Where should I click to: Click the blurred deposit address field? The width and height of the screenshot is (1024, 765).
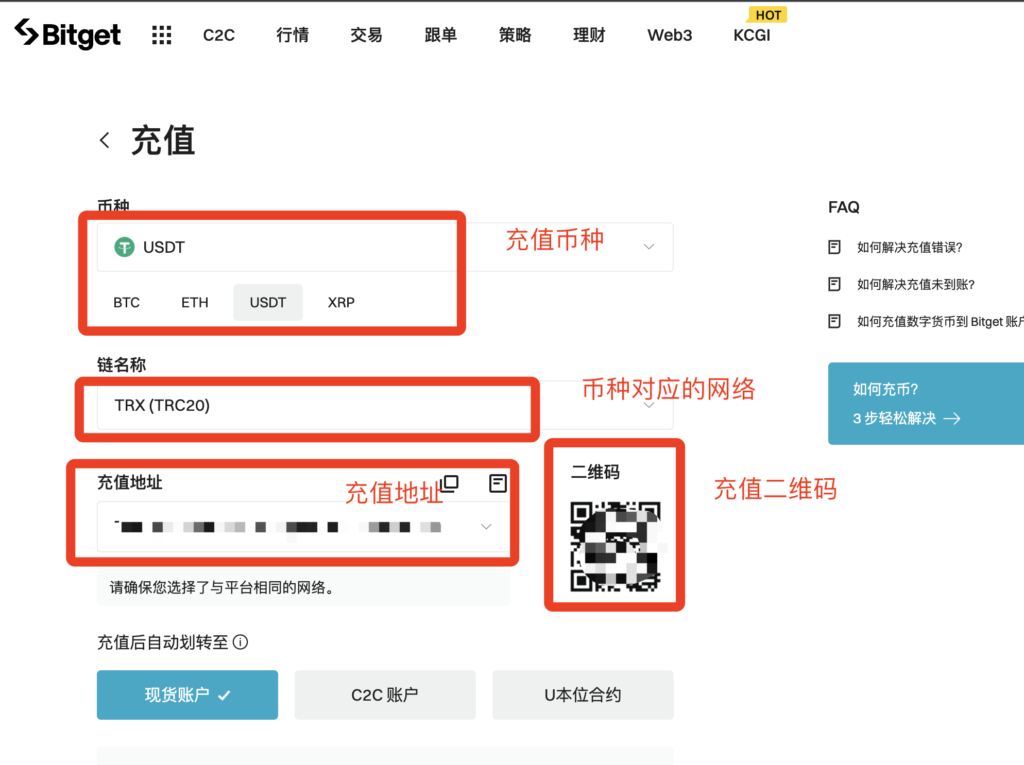click(x=304, y=527)
